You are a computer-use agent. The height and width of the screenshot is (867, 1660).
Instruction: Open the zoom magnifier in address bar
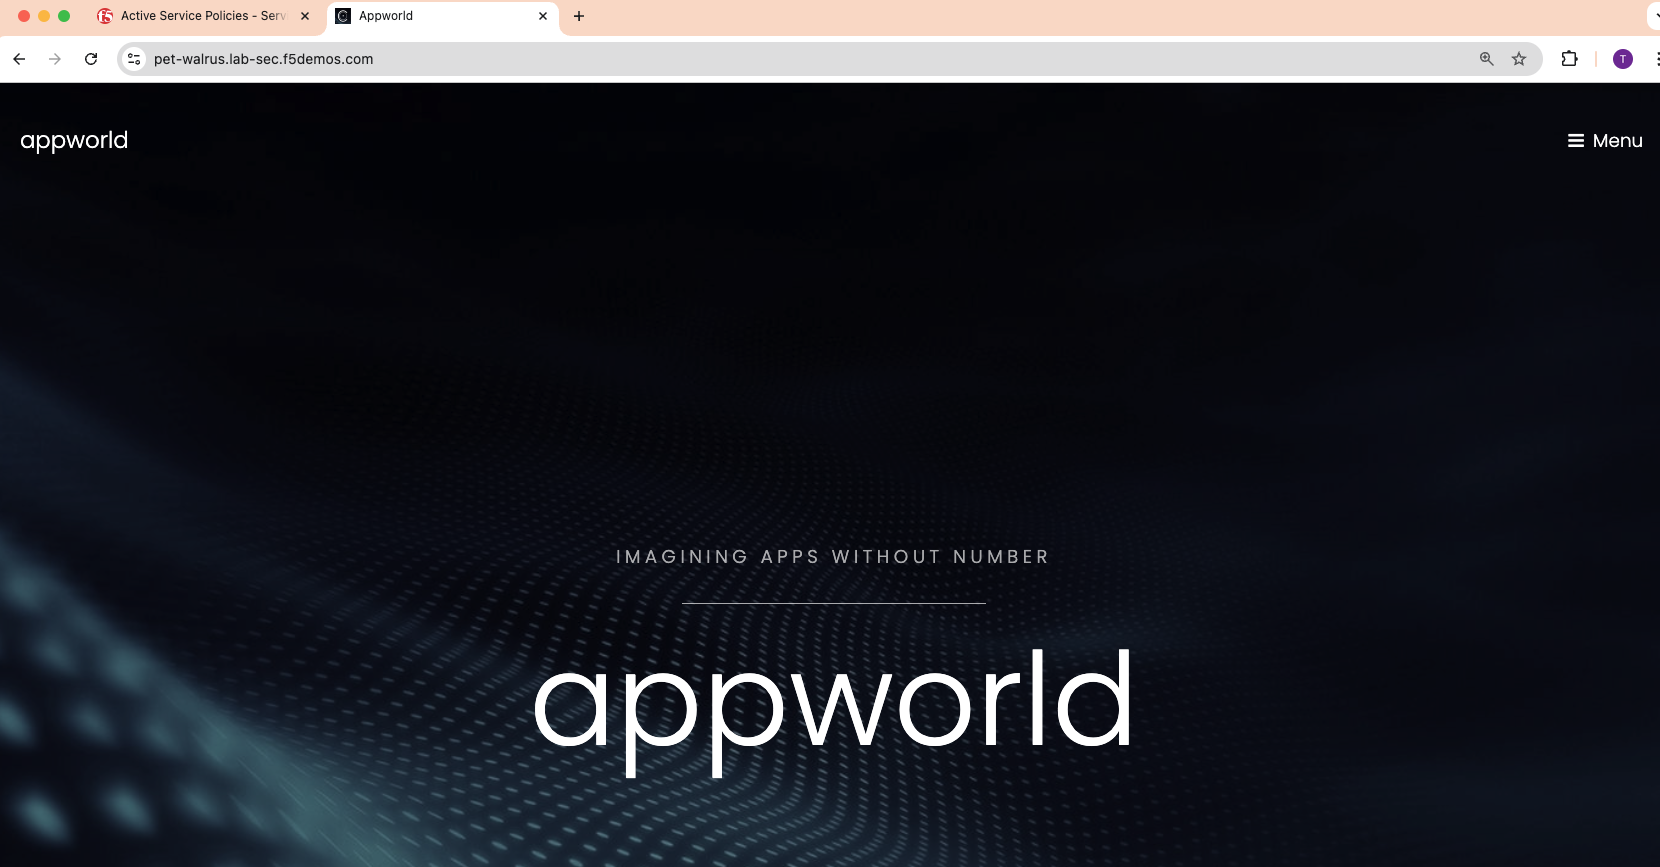[x=1487, y=59]
